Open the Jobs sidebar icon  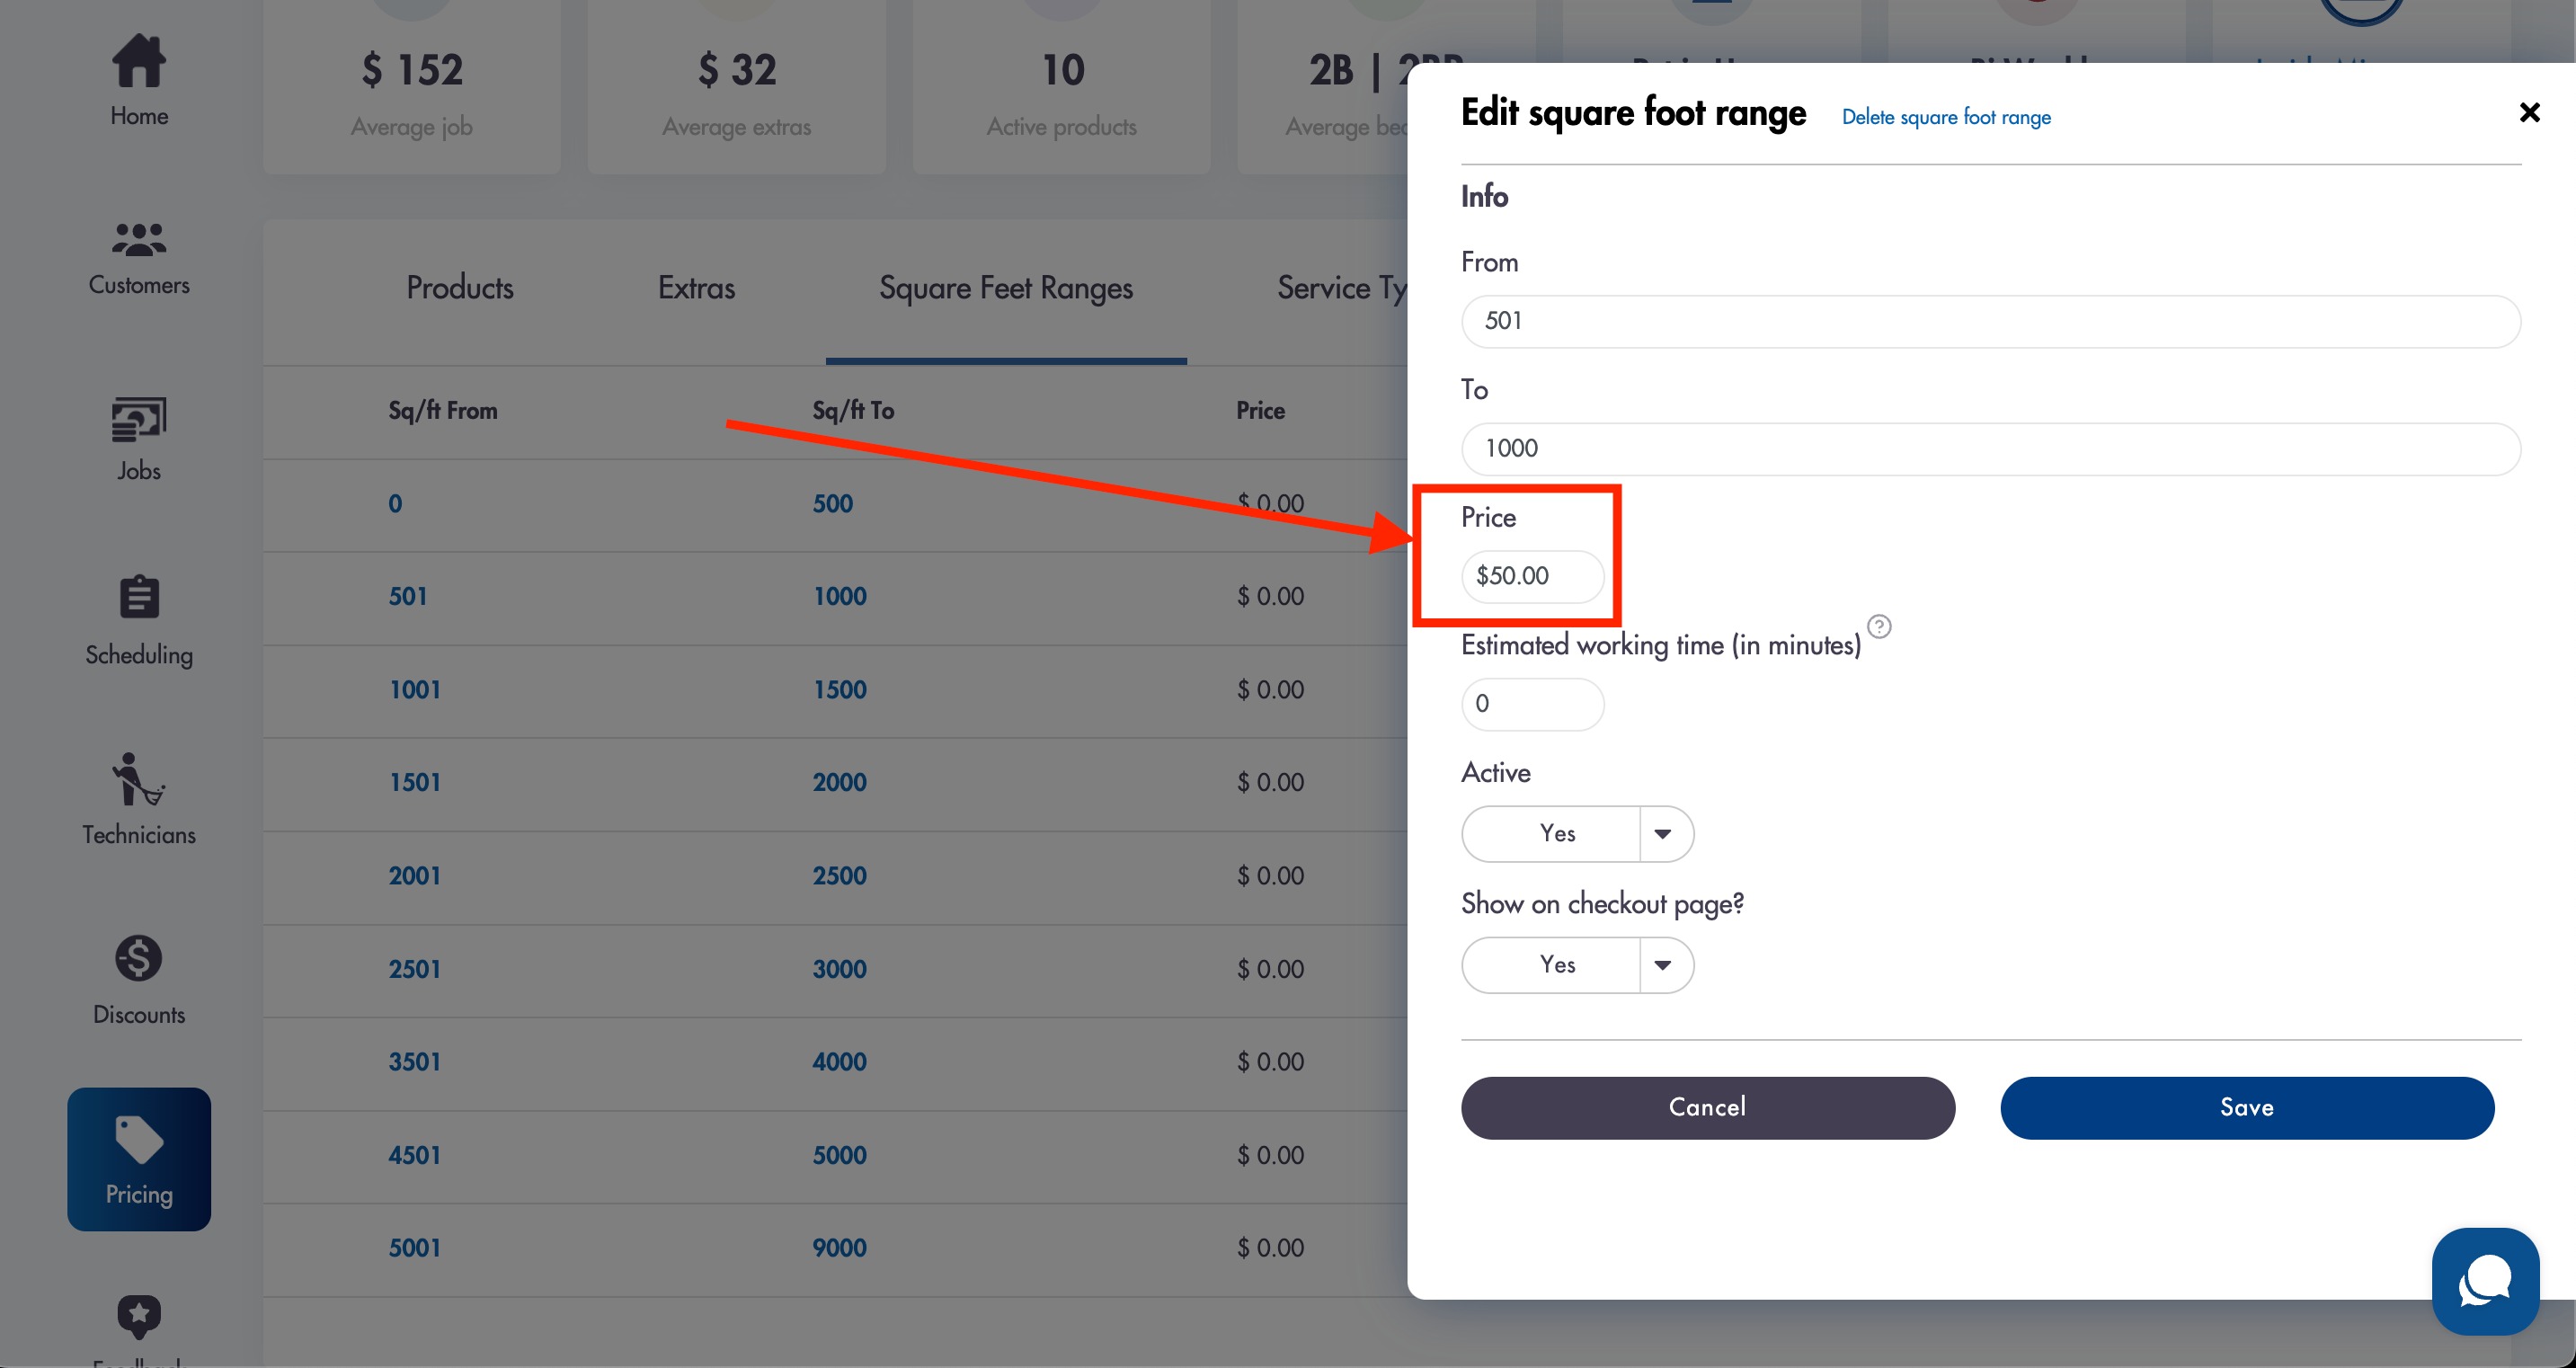click(x=139, y=419)
